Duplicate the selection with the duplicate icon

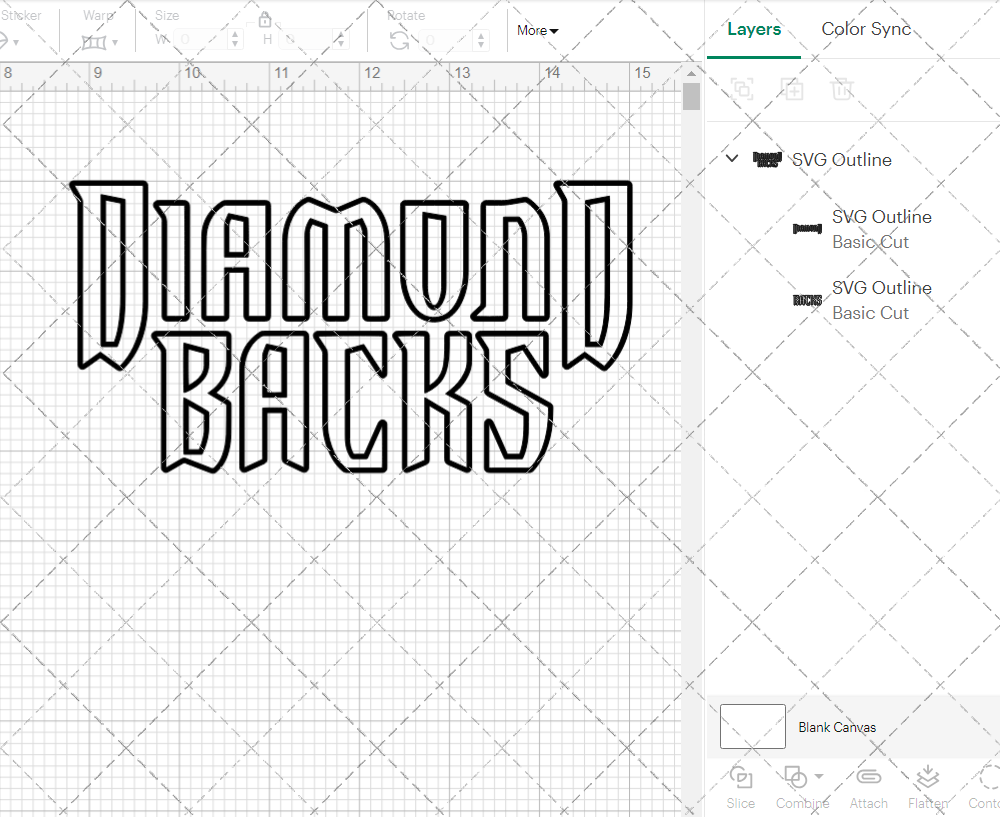tap(792, 89)
